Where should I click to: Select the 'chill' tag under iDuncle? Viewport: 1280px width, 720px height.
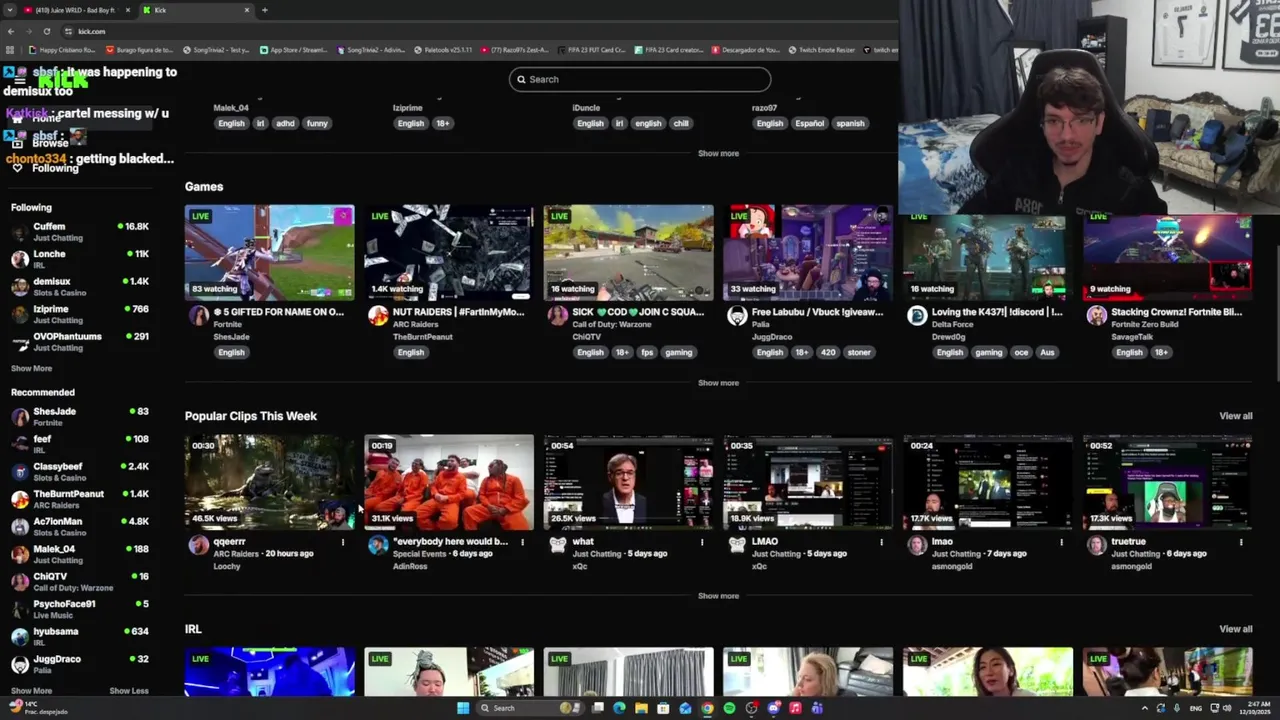[681, 123]
